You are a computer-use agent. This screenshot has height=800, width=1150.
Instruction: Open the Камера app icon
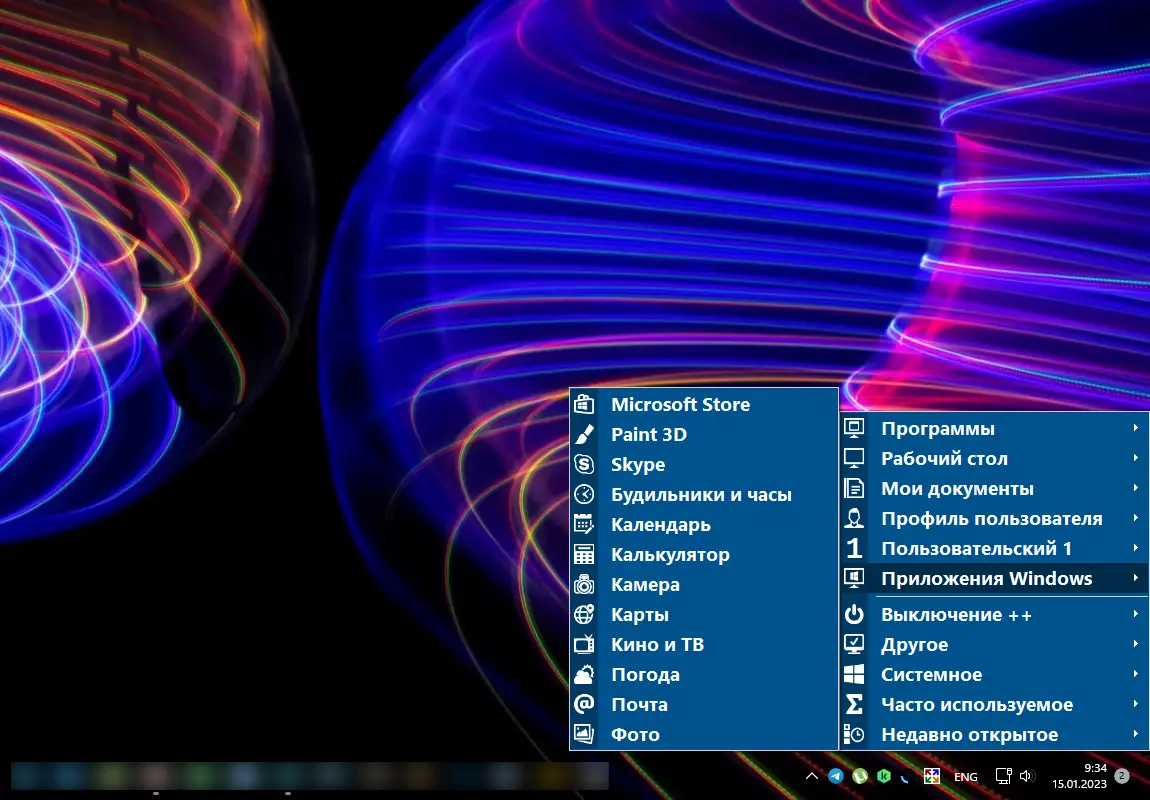click(x=584, y=585)
